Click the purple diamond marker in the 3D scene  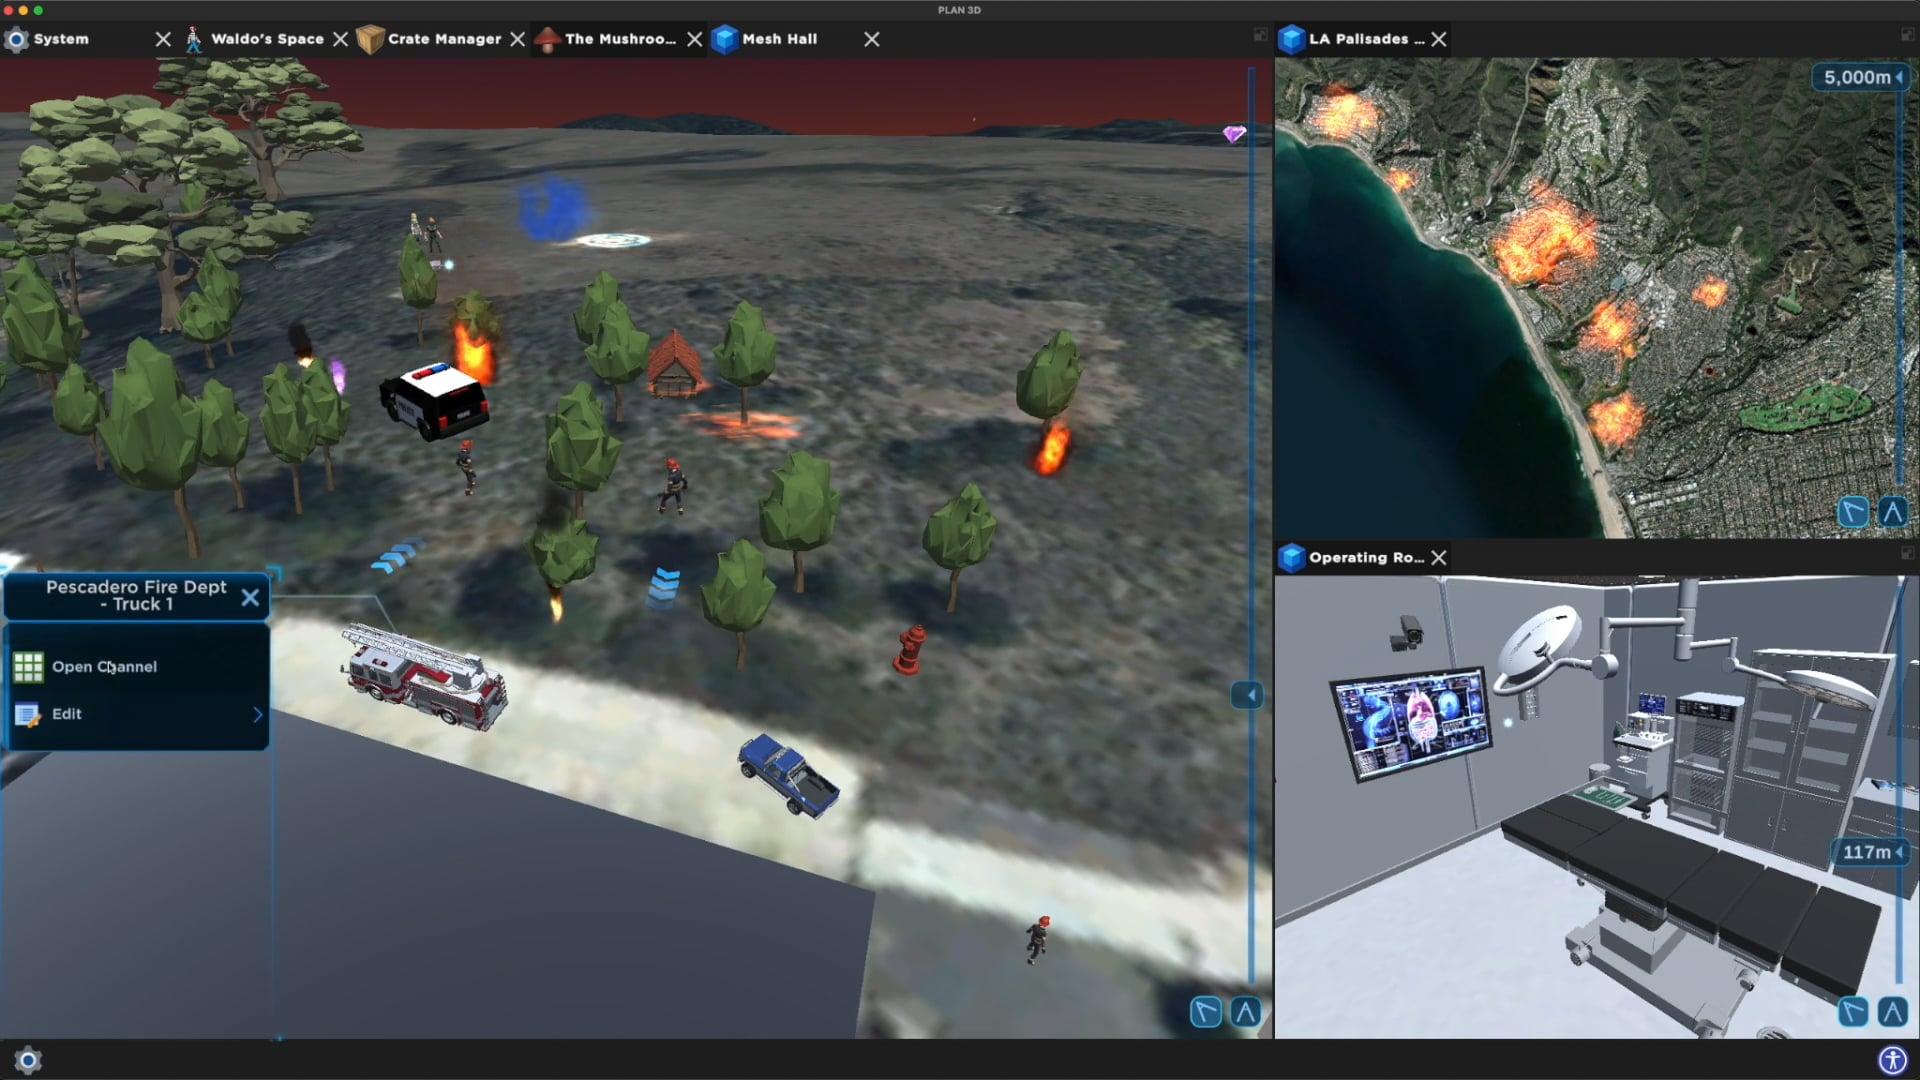[1234, 133]
